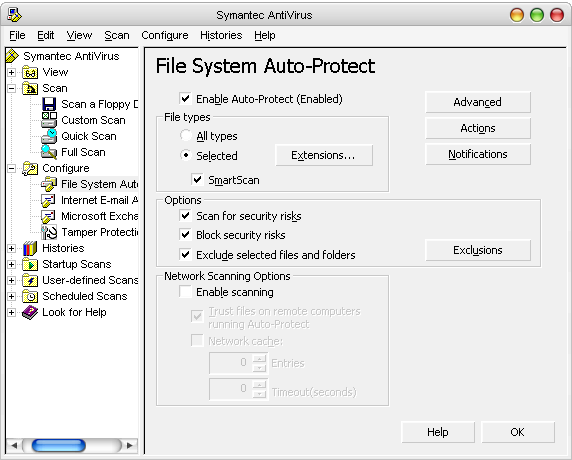Open the Edit menu
The width and height of the screenshot is (572, 460).
[x=46, y=35]
